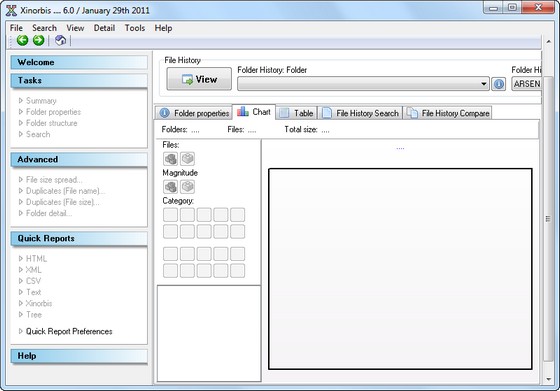Click the scroll down arrow at the bottom right
This screenshot has height=391, width=560.
548,379
